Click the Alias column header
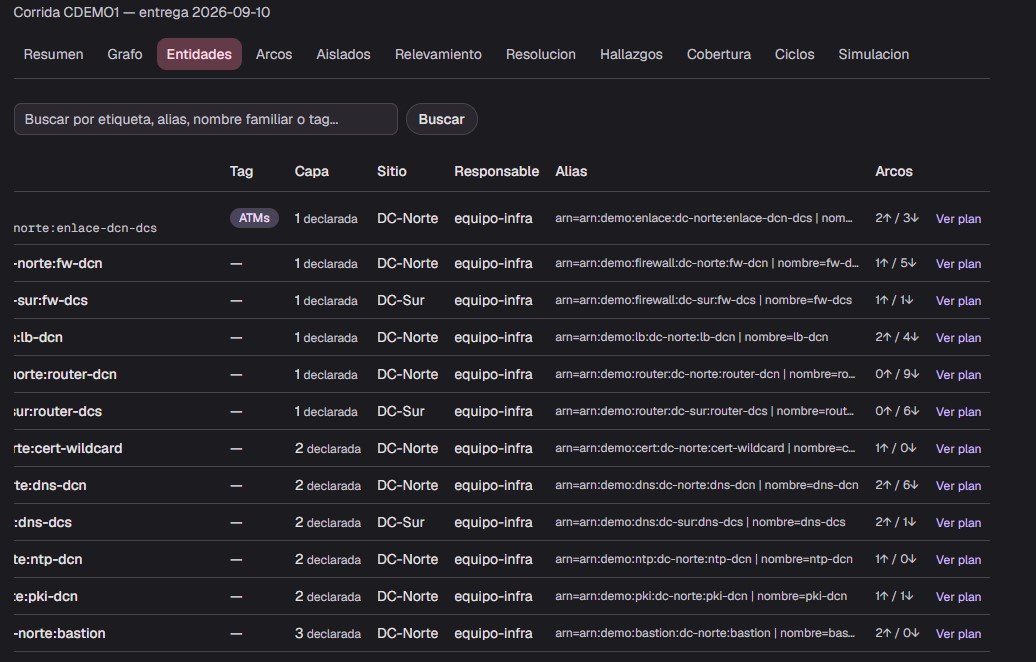Screen dimensions: 1036x662 571,171
